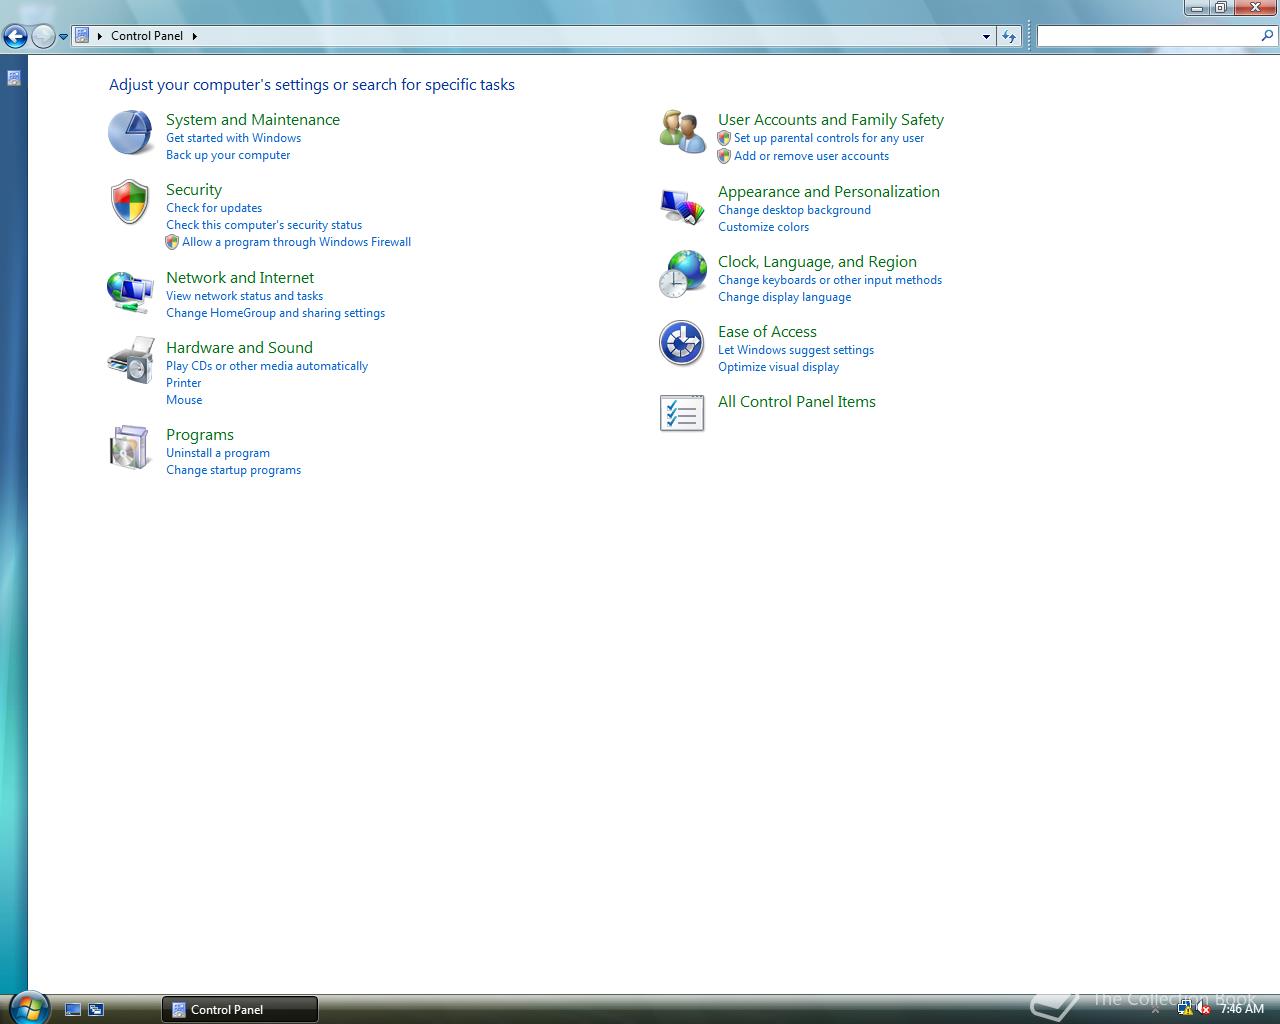Click the Appearance and Personalization monitor icon

[x=682, y=205]
